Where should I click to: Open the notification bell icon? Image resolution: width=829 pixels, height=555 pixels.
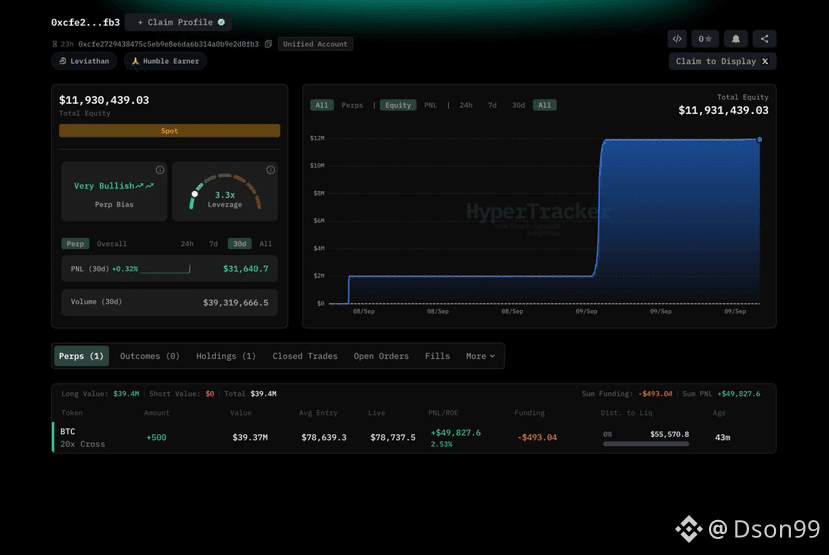(735, 39)
